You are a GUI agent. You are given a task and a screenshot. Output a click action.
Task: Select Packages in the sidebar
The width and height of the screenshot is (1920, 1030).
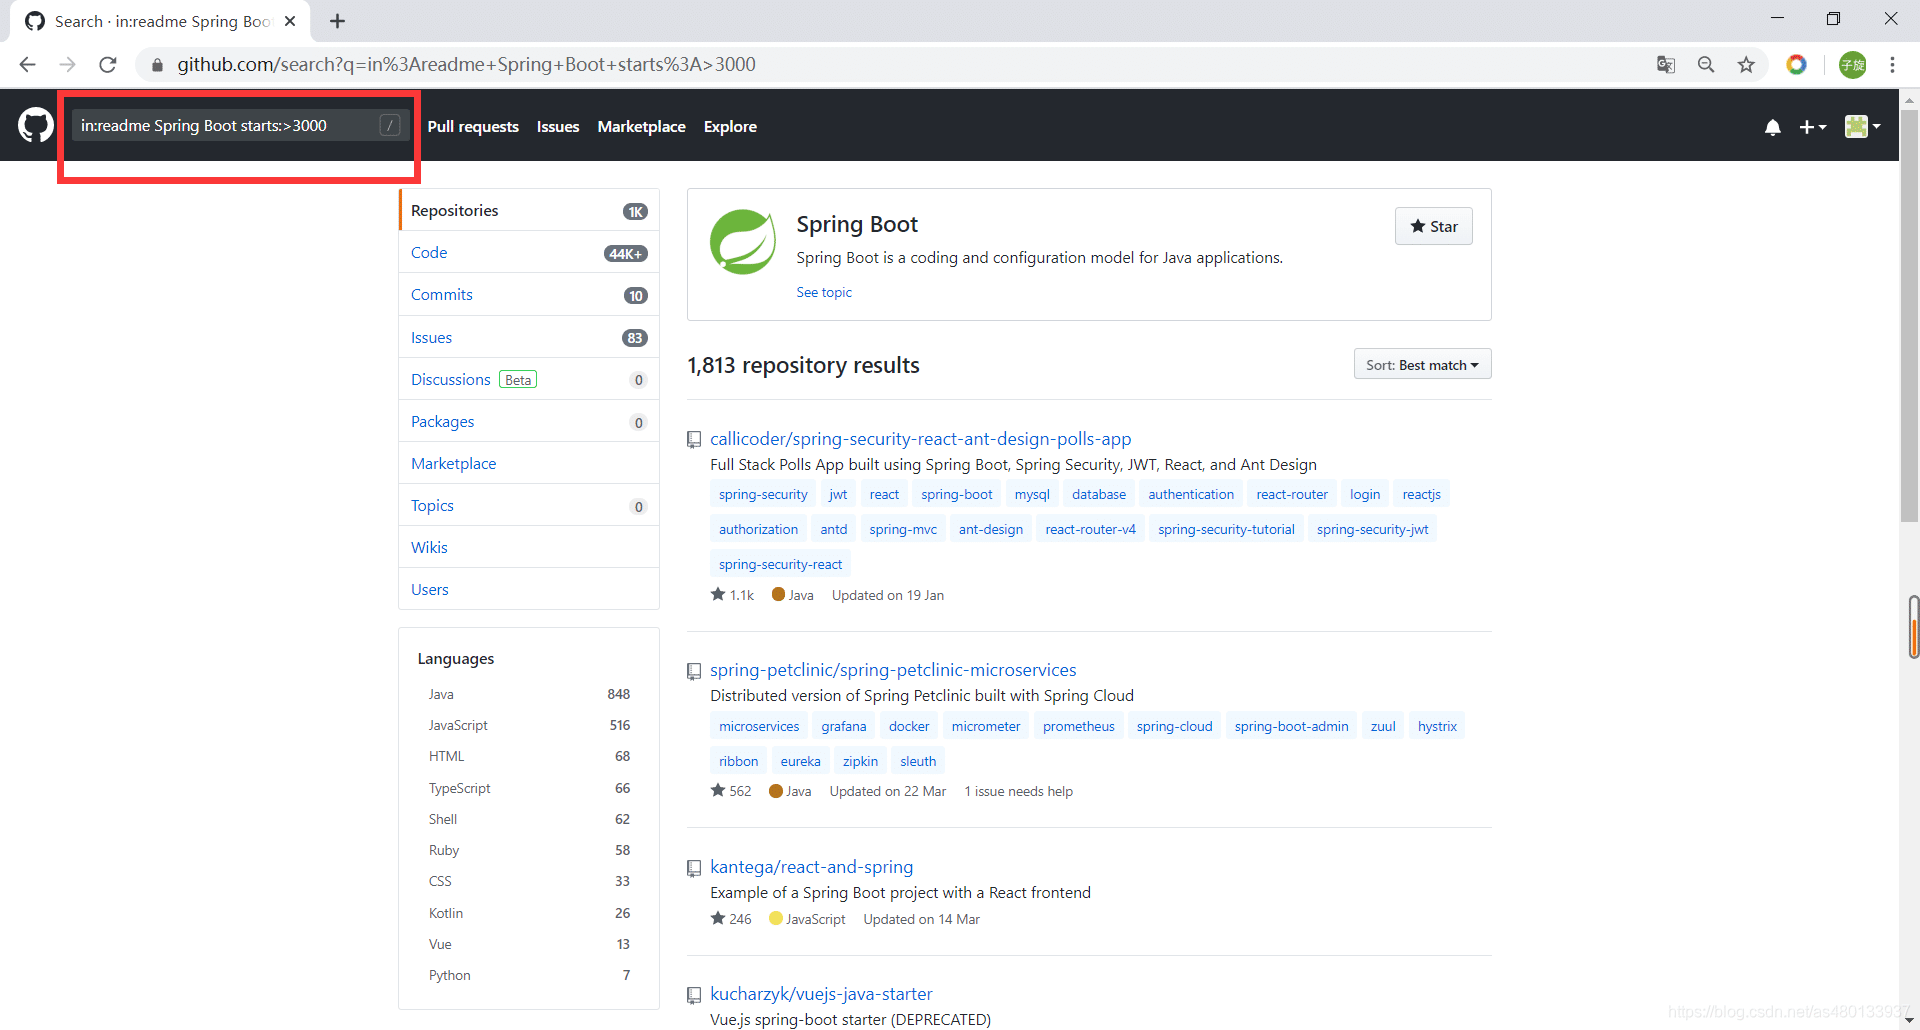click(529, 421)
